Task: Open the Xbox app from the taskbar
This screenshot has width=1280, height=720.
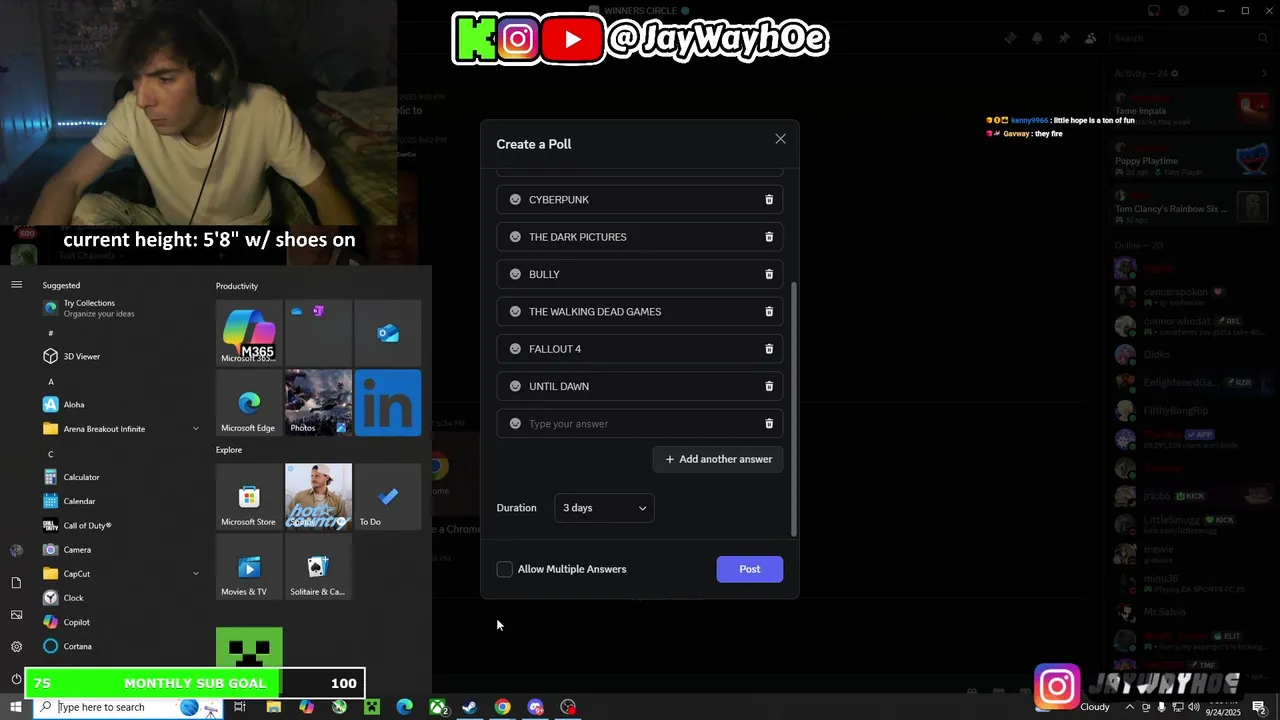Action: tap(438, 707)
